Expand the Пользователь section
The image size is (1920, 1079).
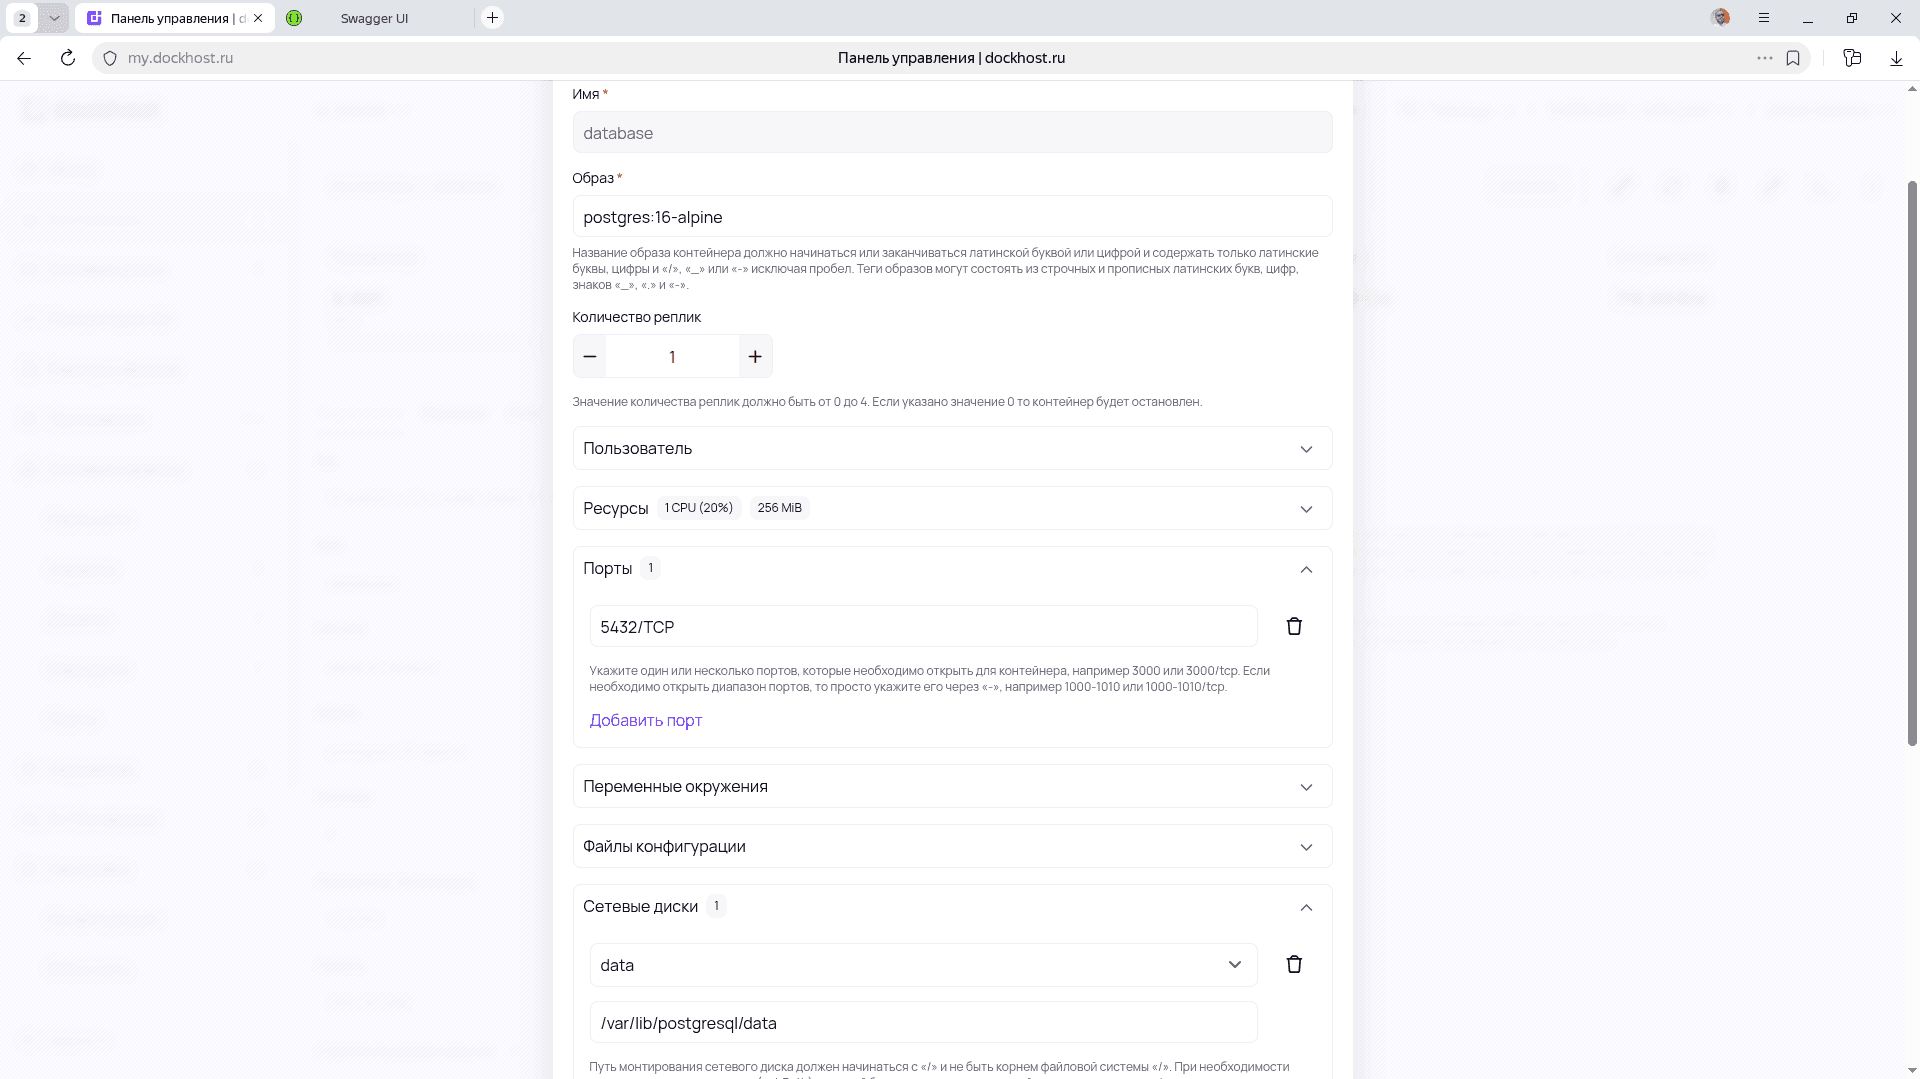click(952, 448)
